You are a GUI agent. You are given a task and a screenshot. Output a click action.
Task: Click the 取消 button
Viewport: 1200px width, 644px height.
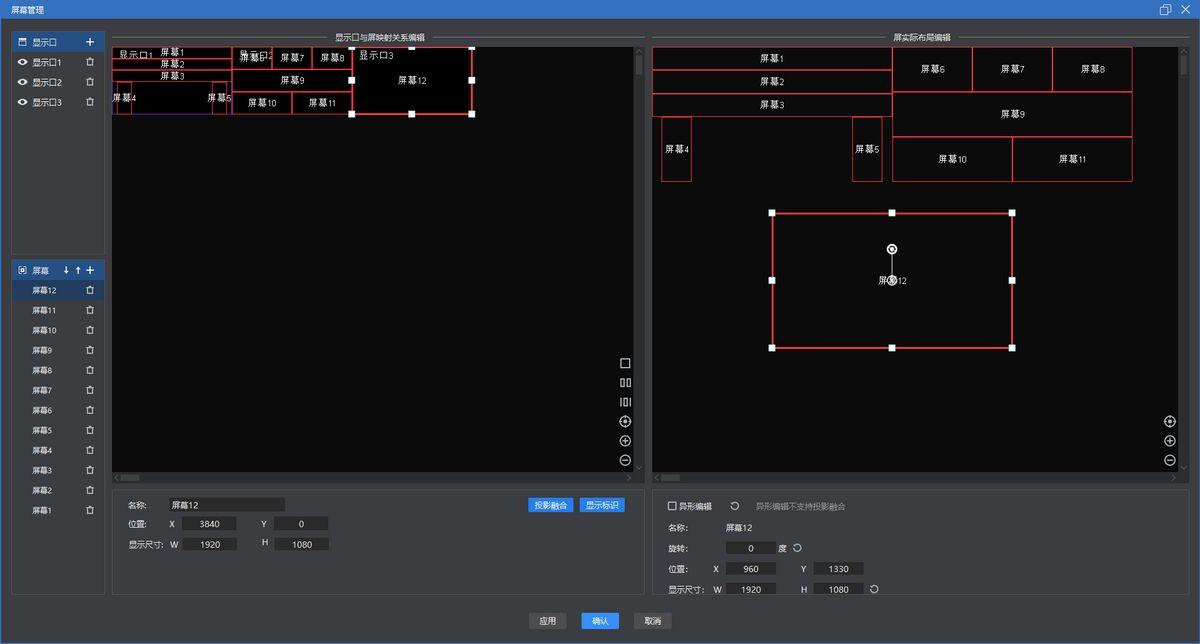click(x=653, y=621)
